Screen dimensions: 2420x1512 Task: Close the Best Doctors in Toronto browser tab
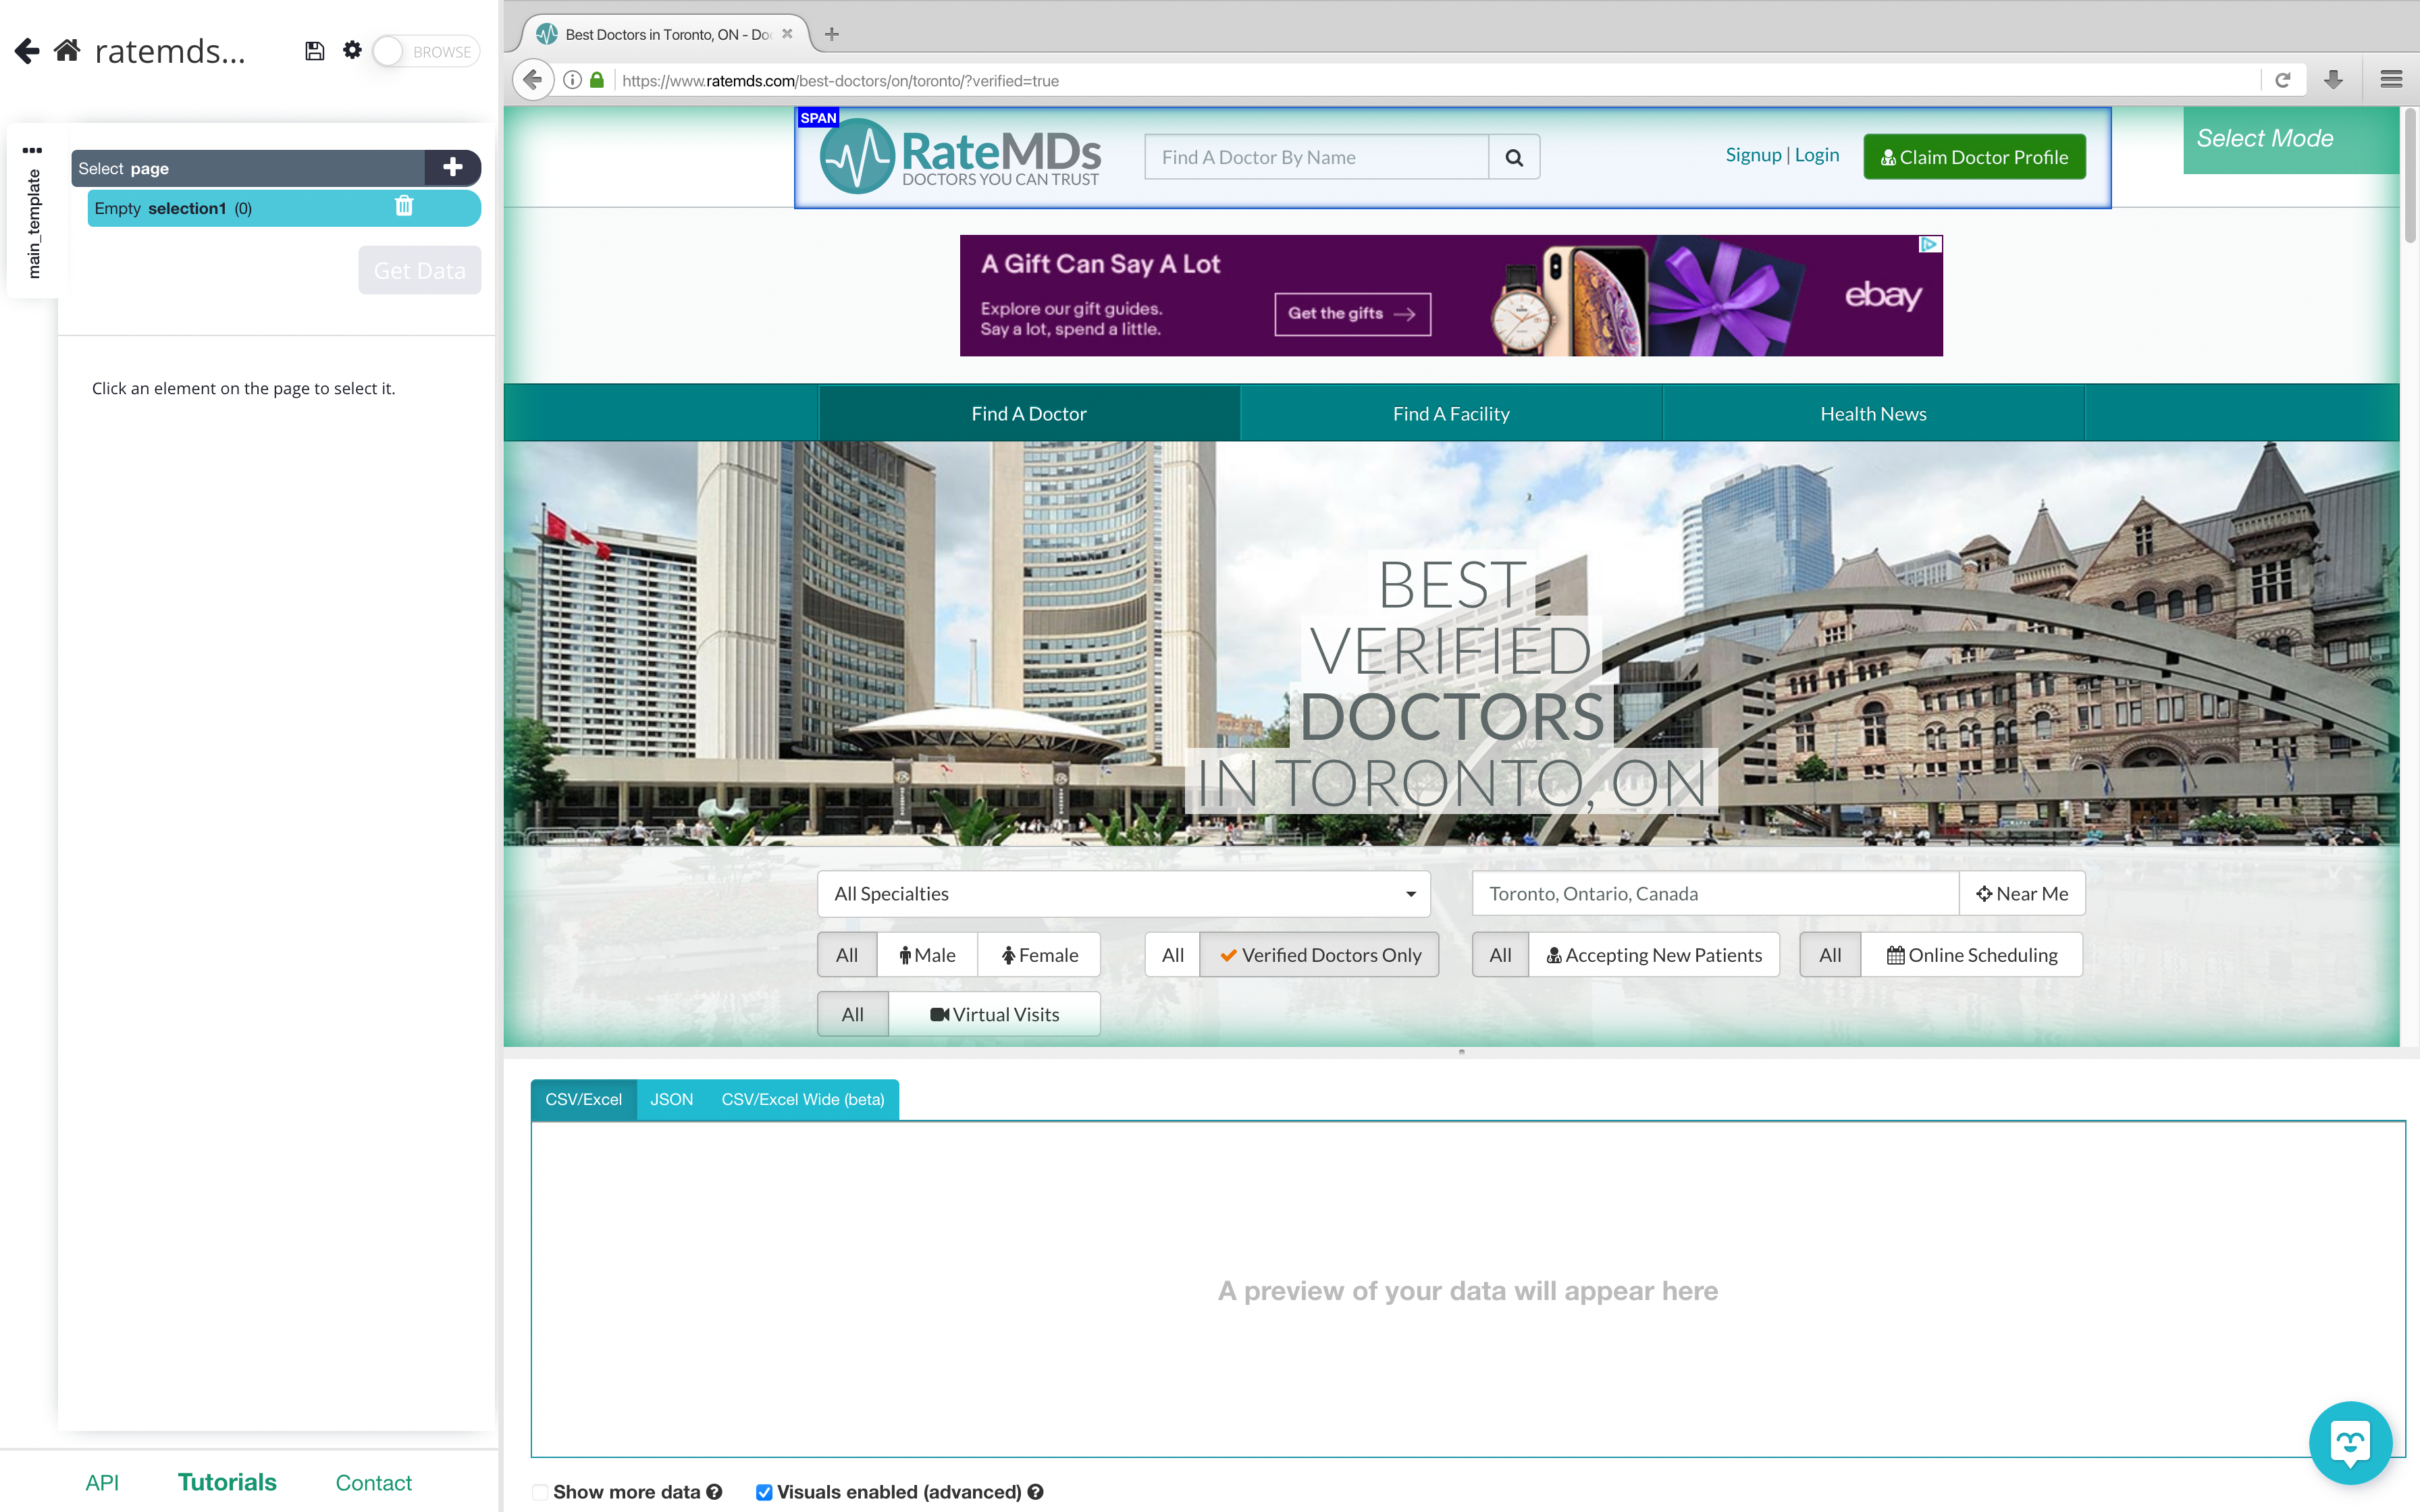coord(787,34)
